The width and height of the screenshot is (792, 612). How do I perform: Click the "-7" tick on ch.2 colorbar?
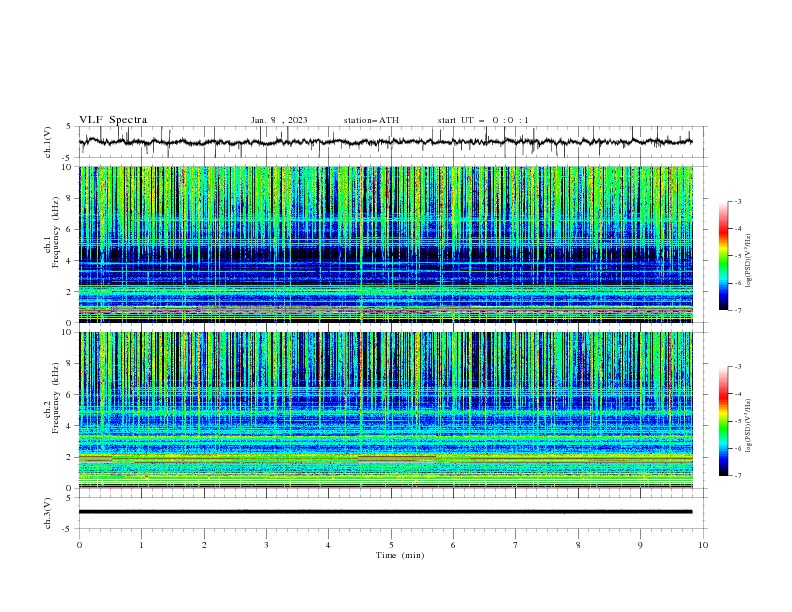[737, 476]
